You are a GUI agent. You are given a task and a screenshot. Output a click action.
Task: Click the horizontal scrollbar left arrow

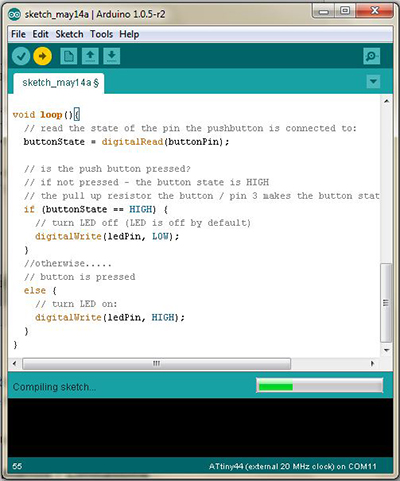point(14,363)
